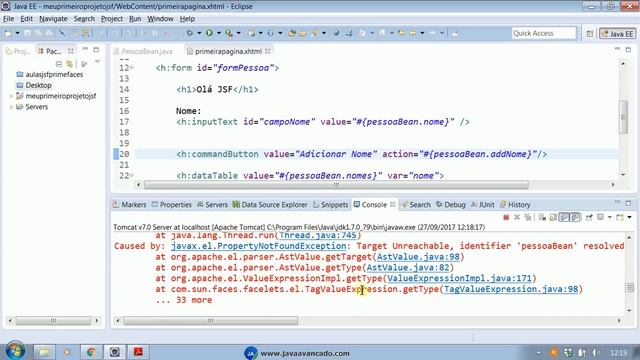Click the Console horizontal scrollbar thumb

coord(211,321)
